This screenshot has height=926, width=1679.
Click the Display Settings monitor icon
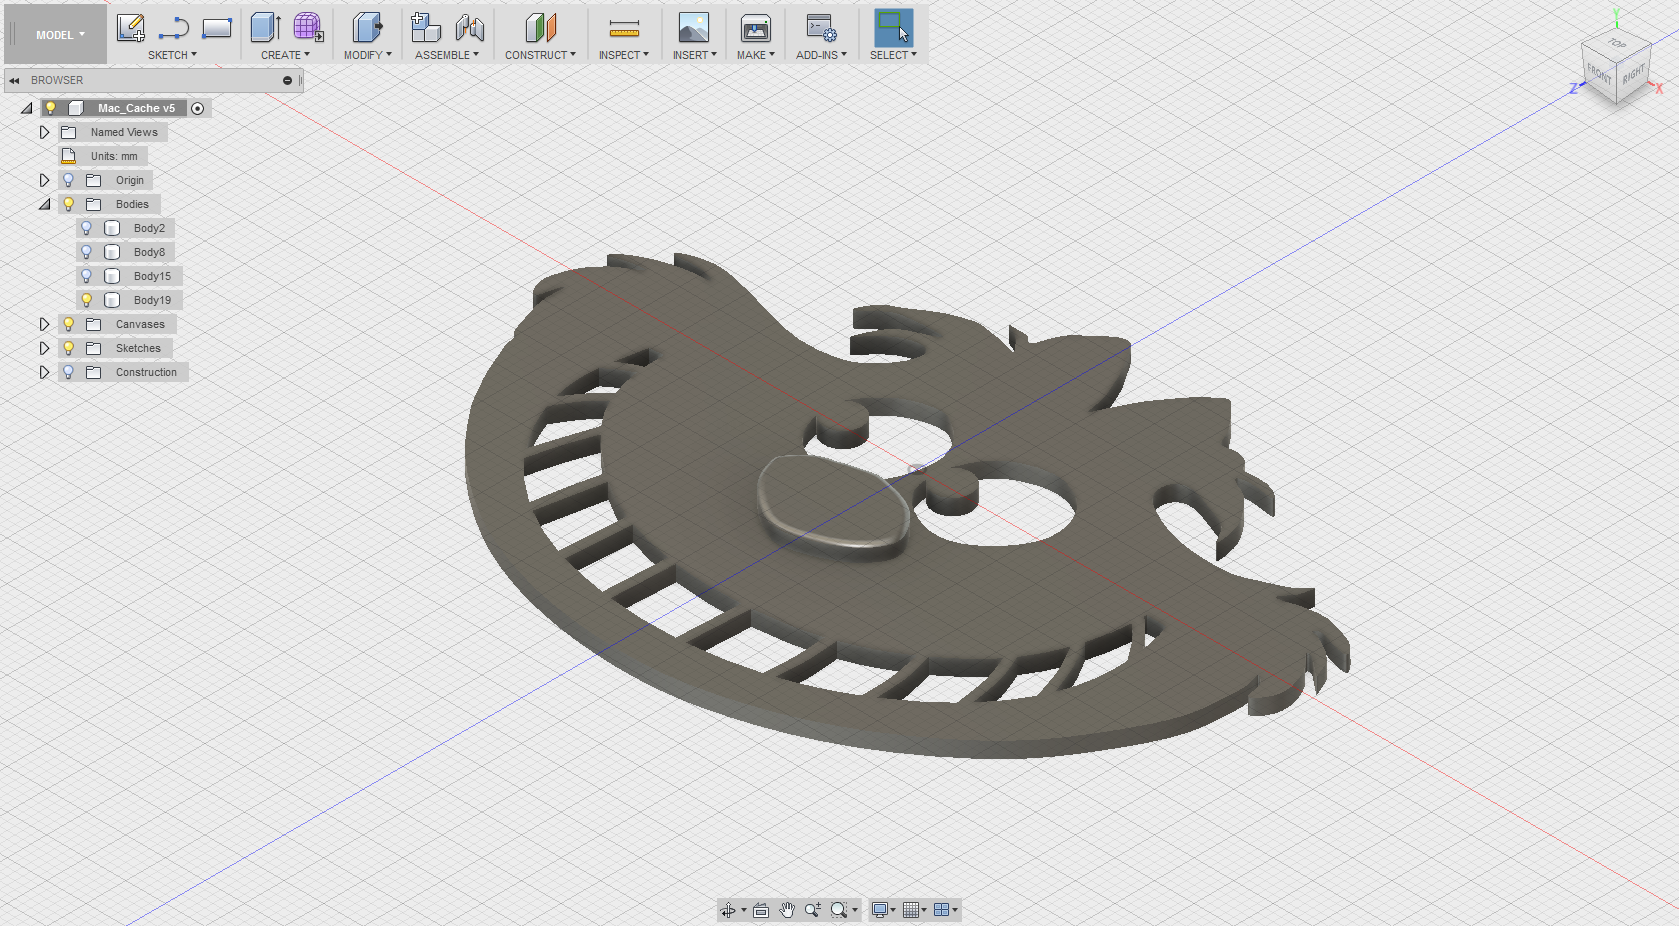[880, 910]
